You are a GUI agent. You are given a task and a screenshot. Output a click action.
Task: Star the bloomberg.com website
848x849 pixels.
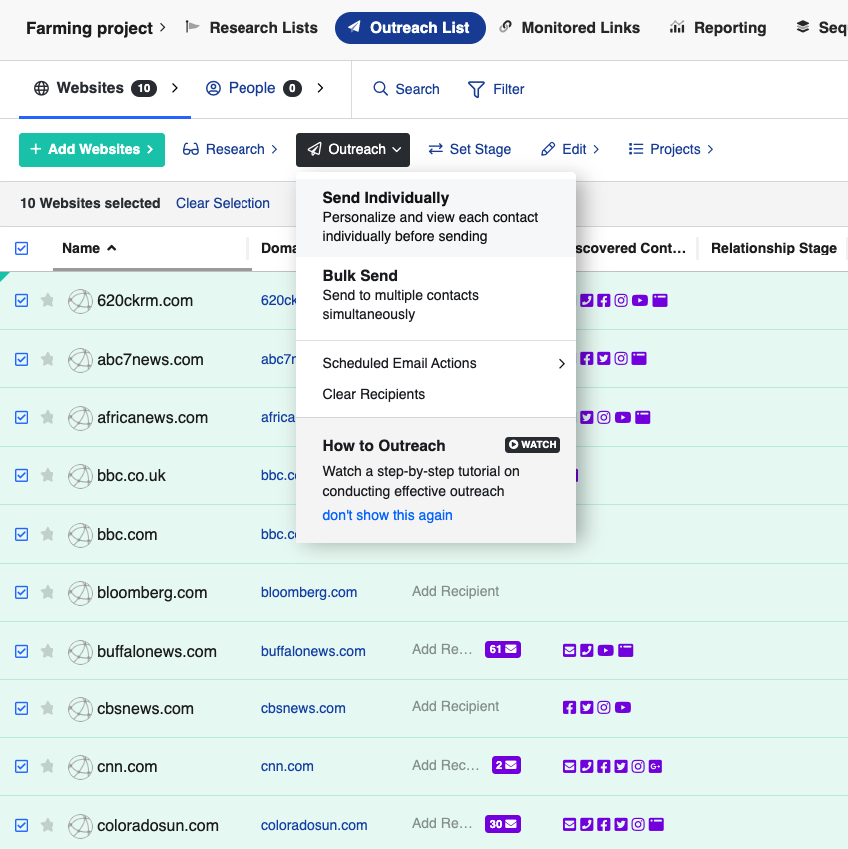tap(47, 592)
